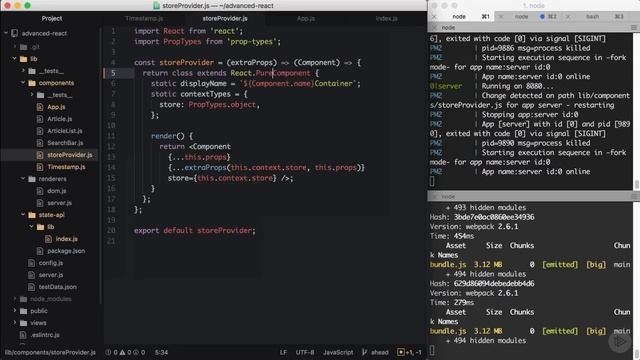Close the first node terminal tab
Image resolution: width=640 pixels, height=360 pixels.
click(434, 17)
